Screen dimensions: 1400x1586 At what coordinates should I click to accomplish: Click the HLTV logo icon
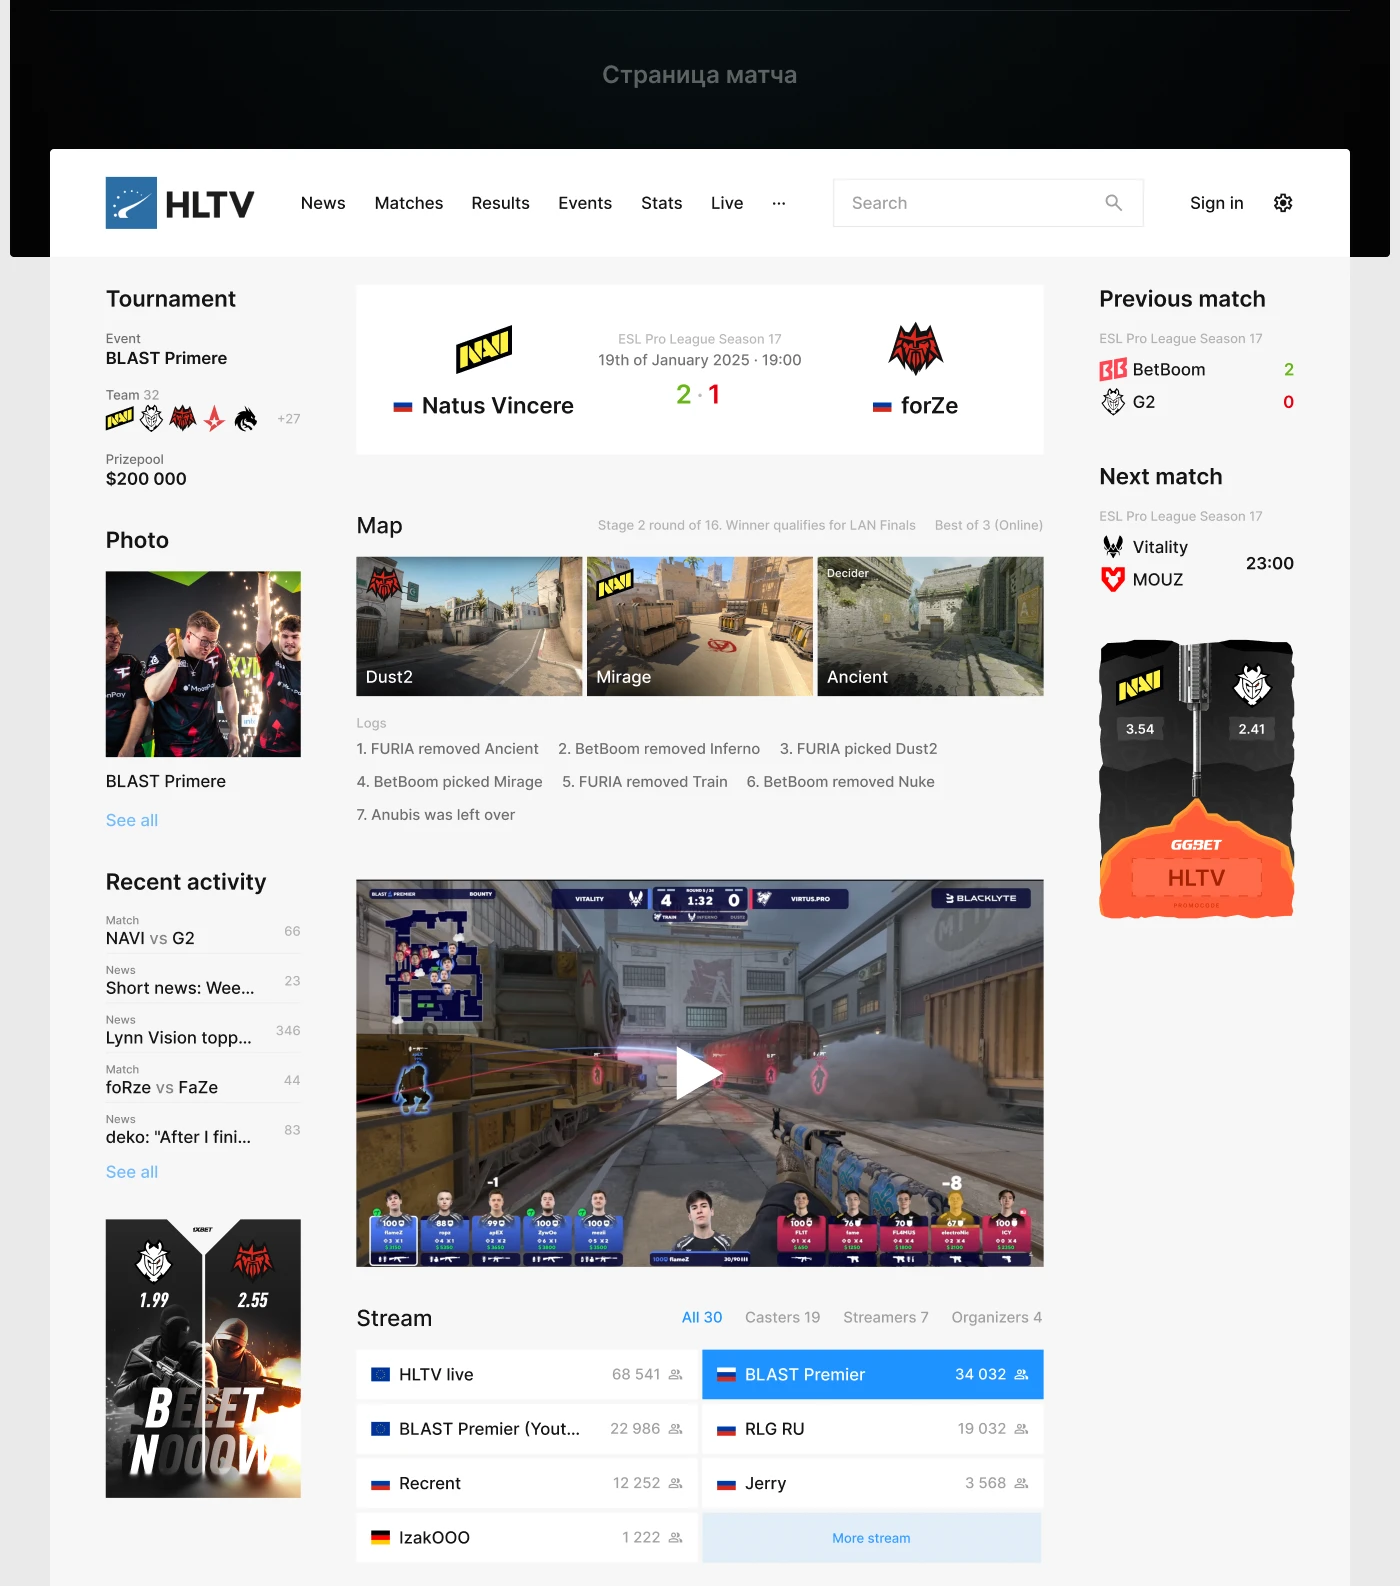coord(131,203)
